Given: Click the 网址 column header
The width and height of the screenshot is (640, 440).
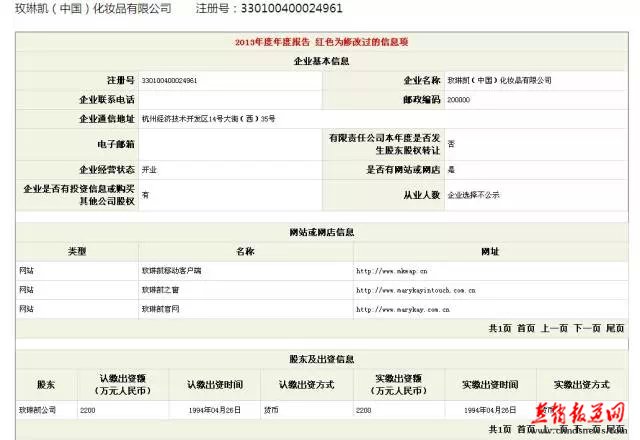Looking at the screenshot, I should point(490,251).
